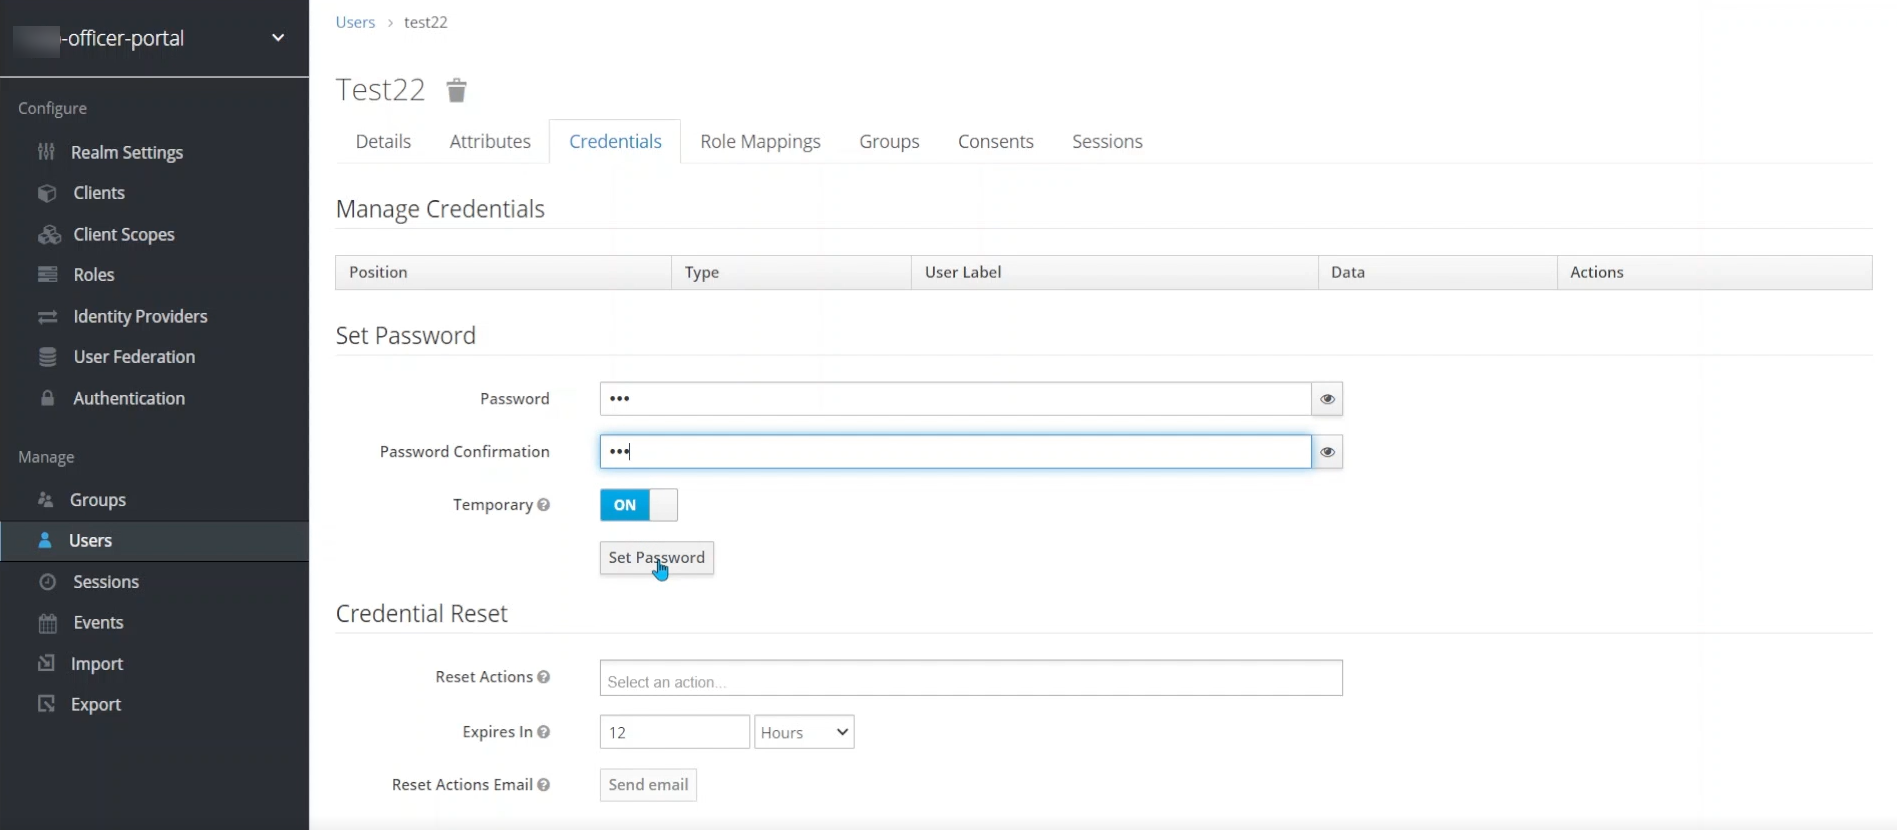
Task: Click the Data column header
Action: click(1438, 272)
